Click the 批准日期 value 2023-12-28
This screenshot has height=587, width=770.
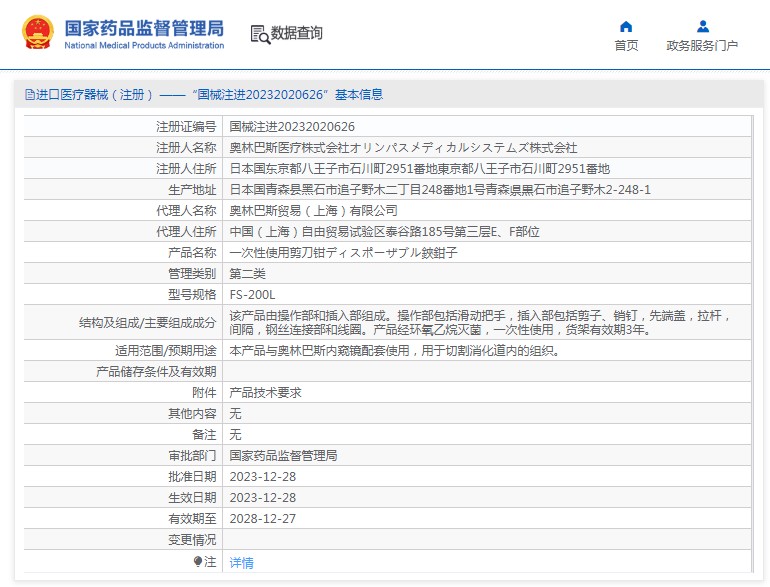(x=263, y=477)
